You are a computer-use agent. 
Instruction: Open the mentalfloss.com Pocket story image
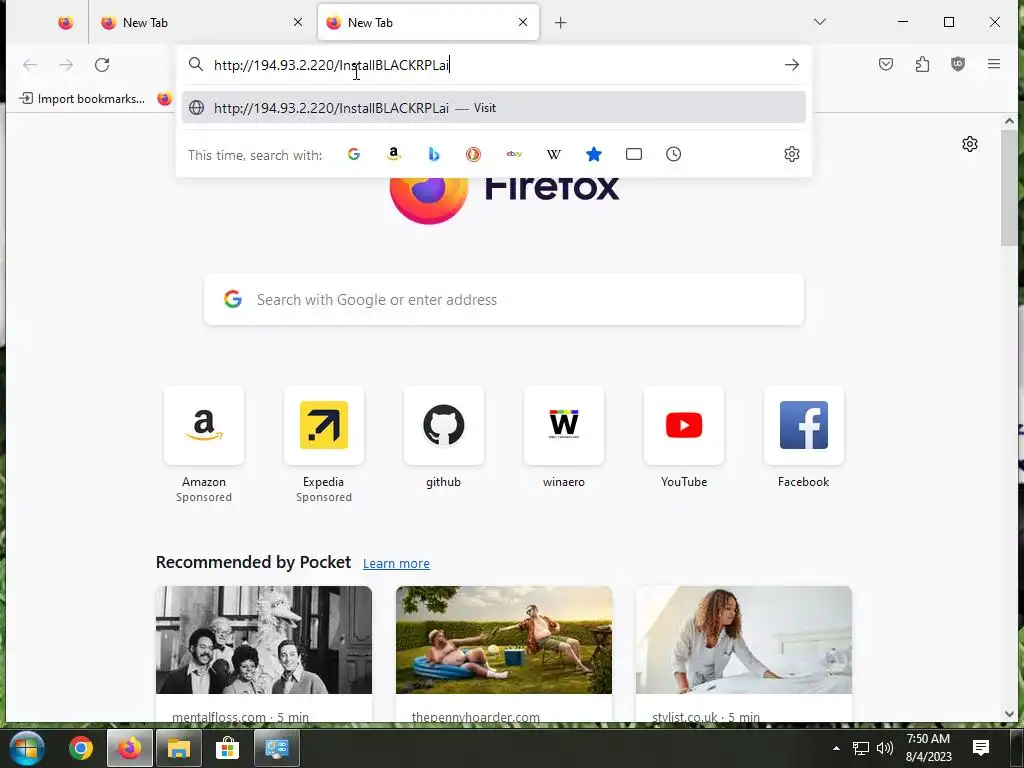264,640
